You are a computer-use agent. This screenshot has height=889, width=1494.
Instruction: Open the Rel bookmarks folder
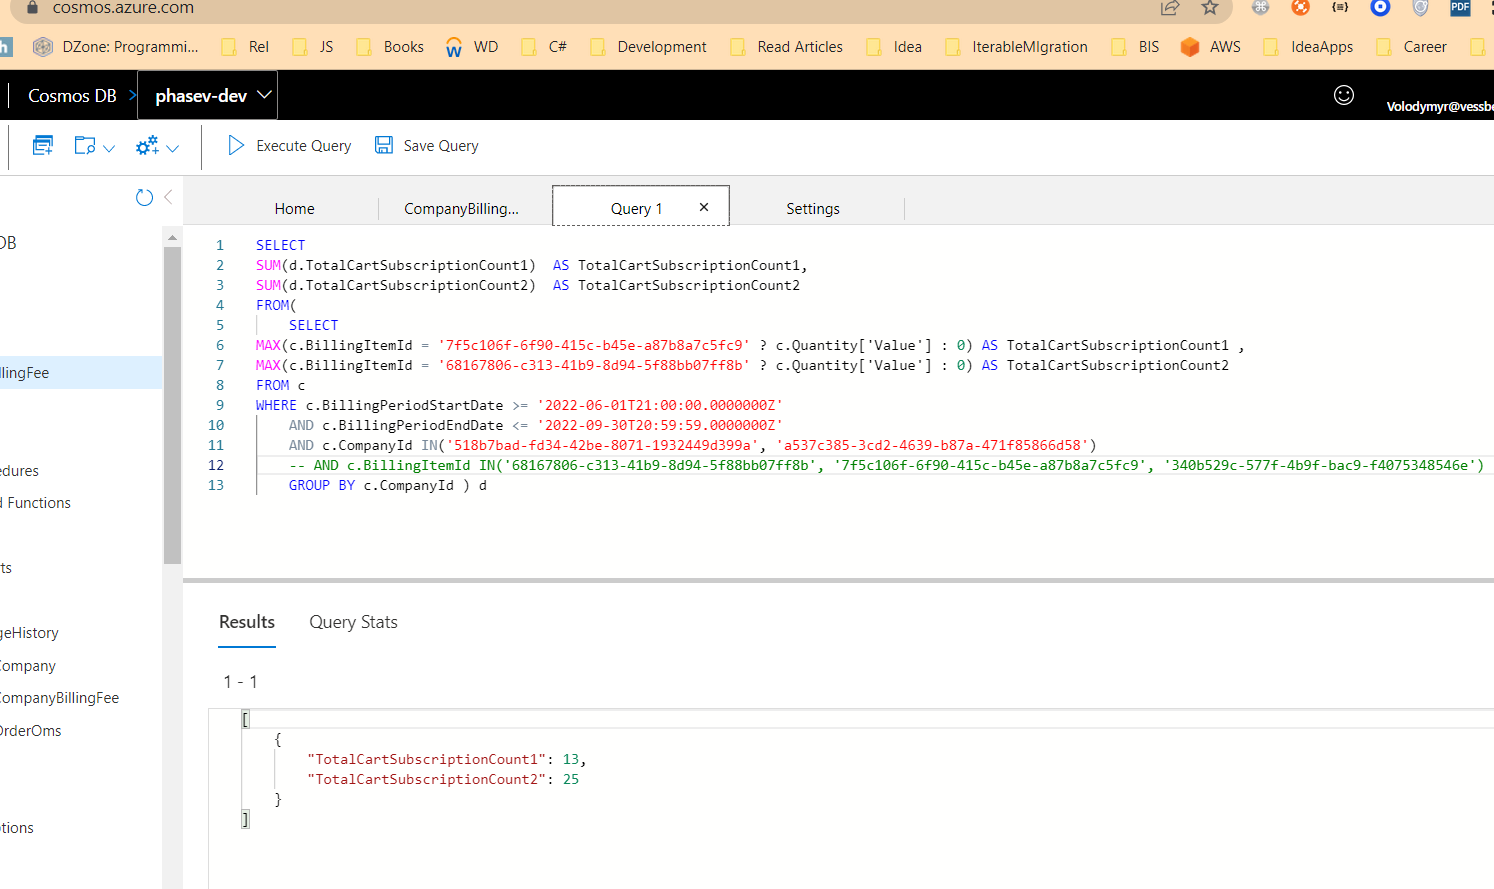coord(245,47)
